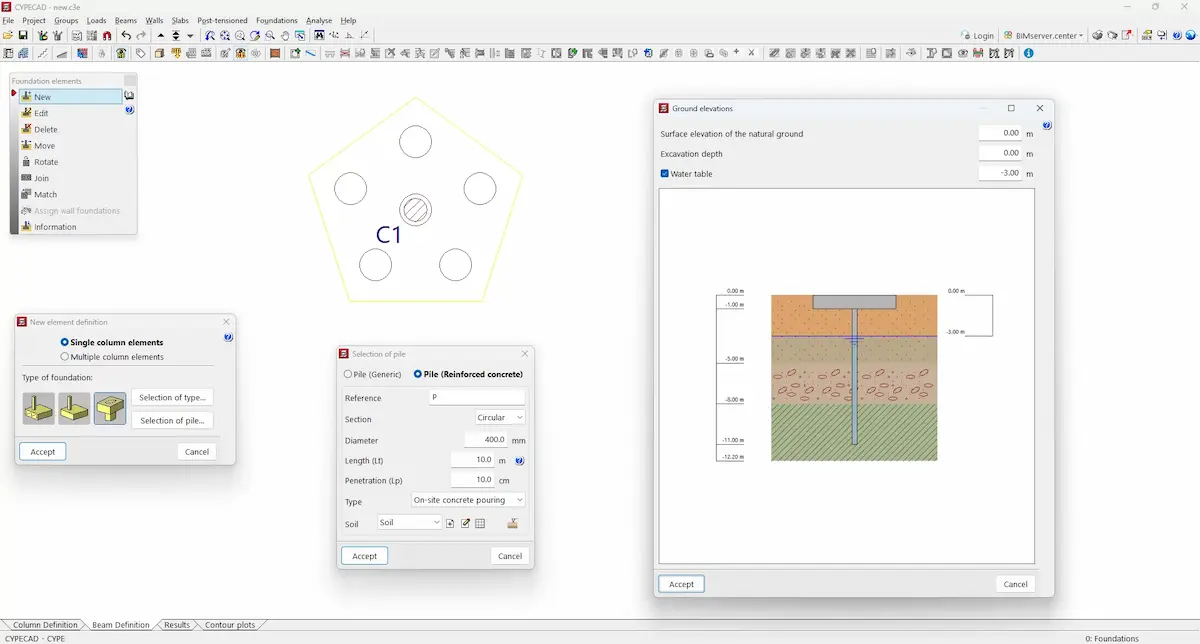Click the Go up a group arrow icon
Screen dimensions: 1200x644
point(161,35)
